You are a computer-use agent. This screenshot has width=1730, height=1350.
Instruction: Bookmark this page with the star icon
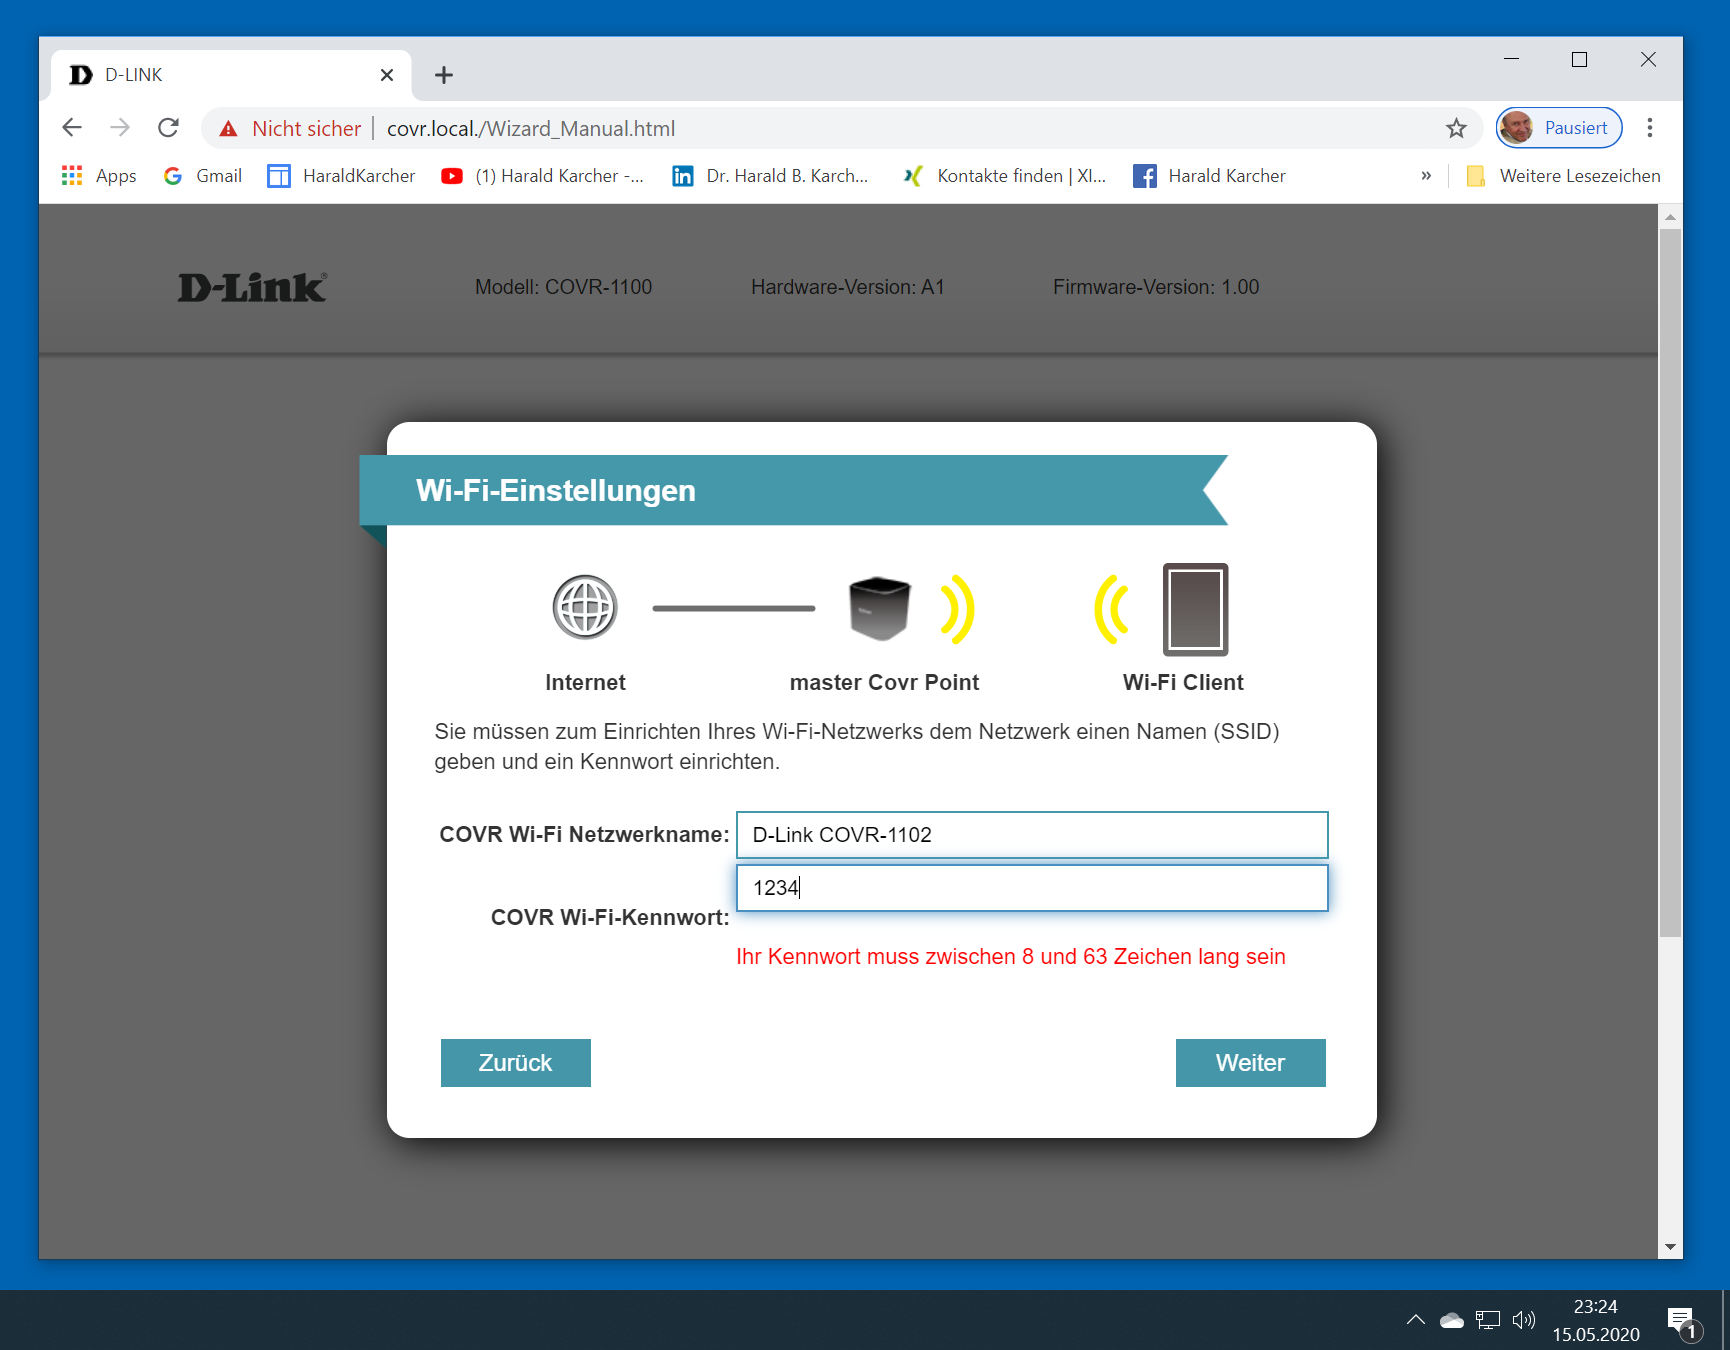1456,128
